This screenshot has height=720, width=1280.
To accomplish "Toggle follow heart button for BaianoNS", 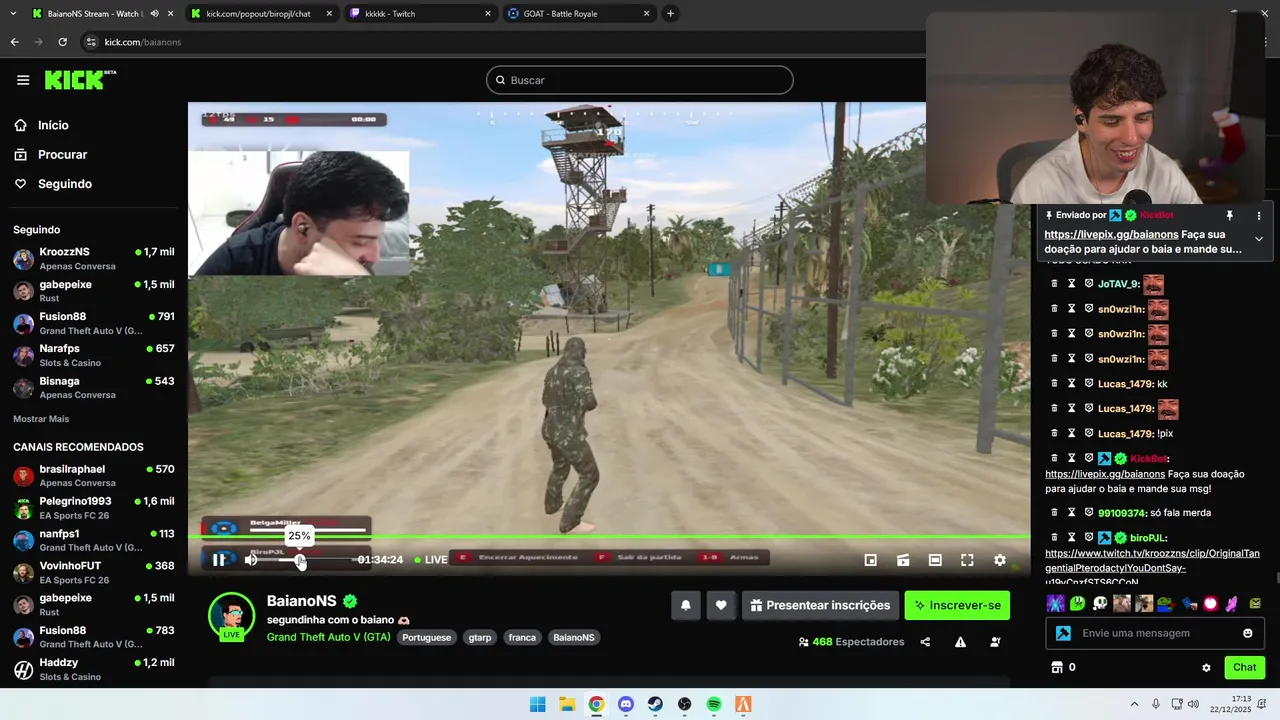I will point(721,605).
